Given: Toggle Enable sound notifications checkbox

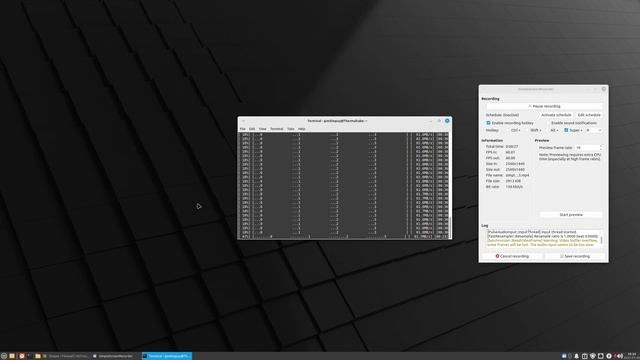Looking at the screenshot, I should point(548,123).
